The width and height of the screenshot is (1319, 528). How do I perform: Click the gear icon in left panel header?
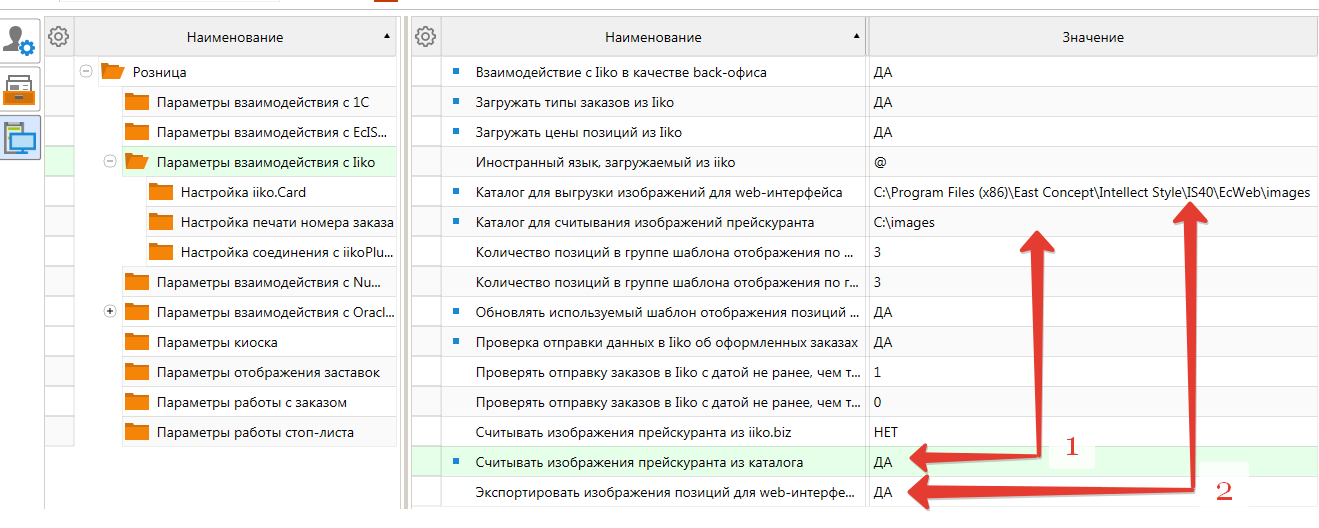tap(59, 37)
